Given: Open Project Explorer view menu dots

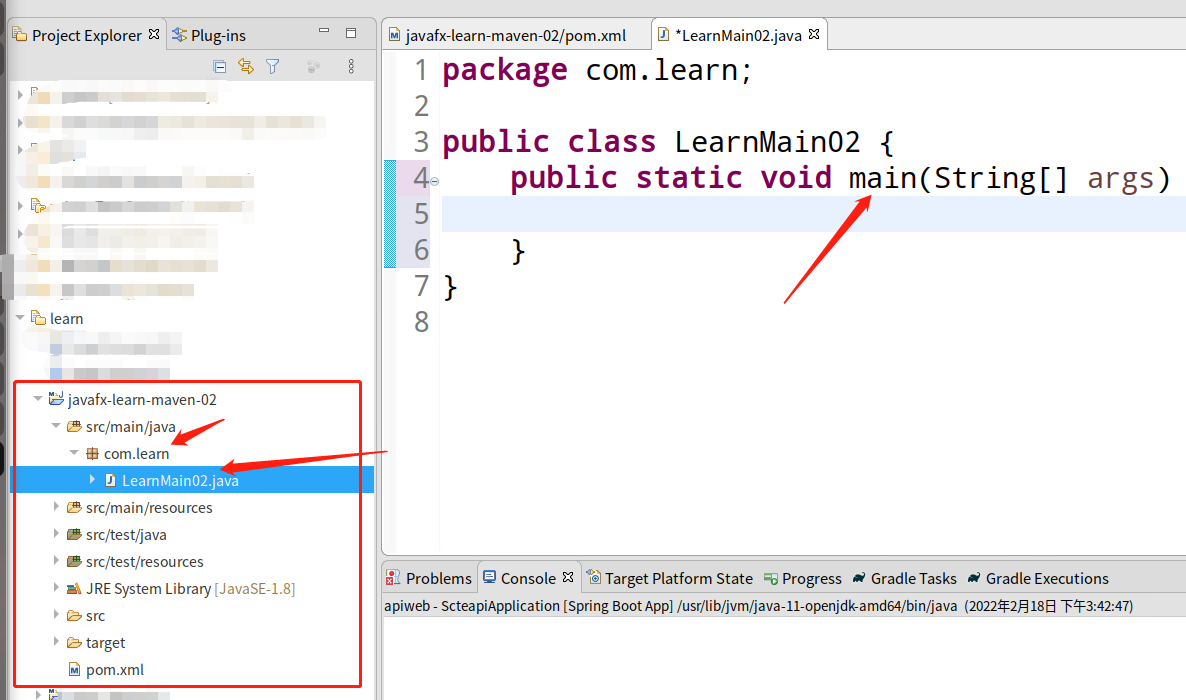Looking at the screenshot, I should click(351, 67).
